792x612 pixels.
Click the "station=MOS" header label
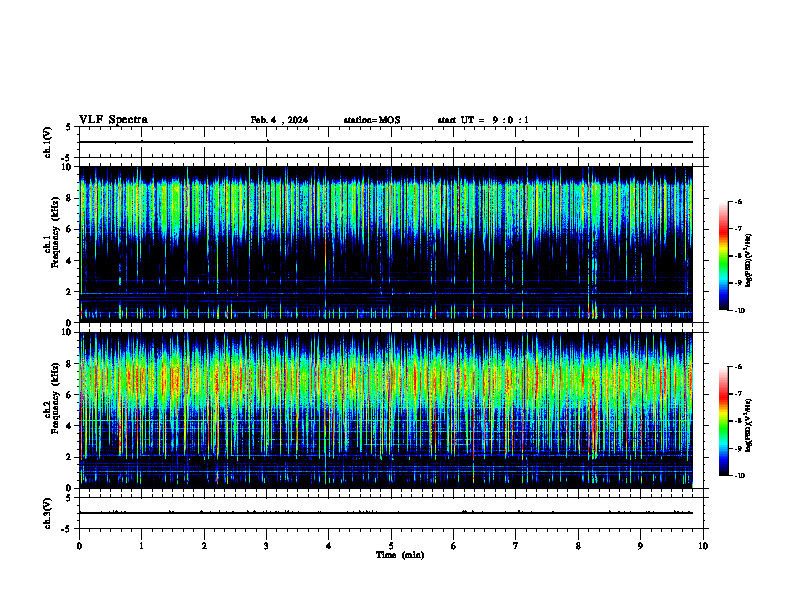coord(372,120)
